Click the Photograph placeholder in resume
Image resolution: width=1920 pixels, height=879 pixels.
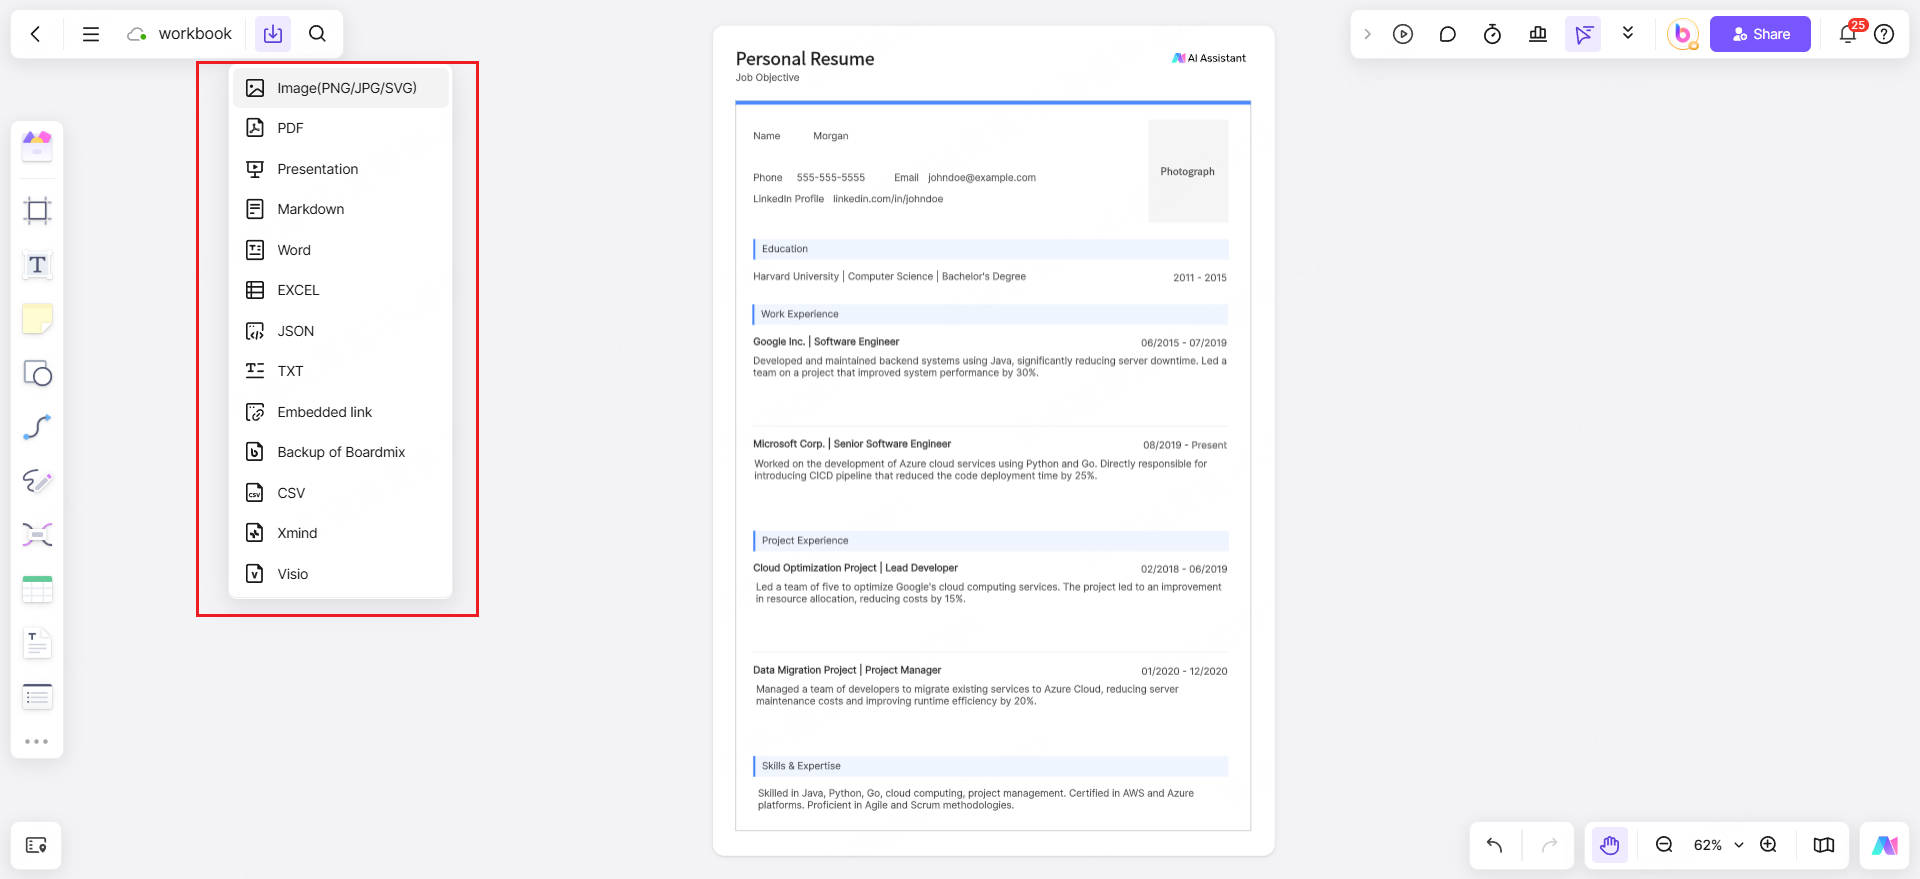pos(1187,171)
